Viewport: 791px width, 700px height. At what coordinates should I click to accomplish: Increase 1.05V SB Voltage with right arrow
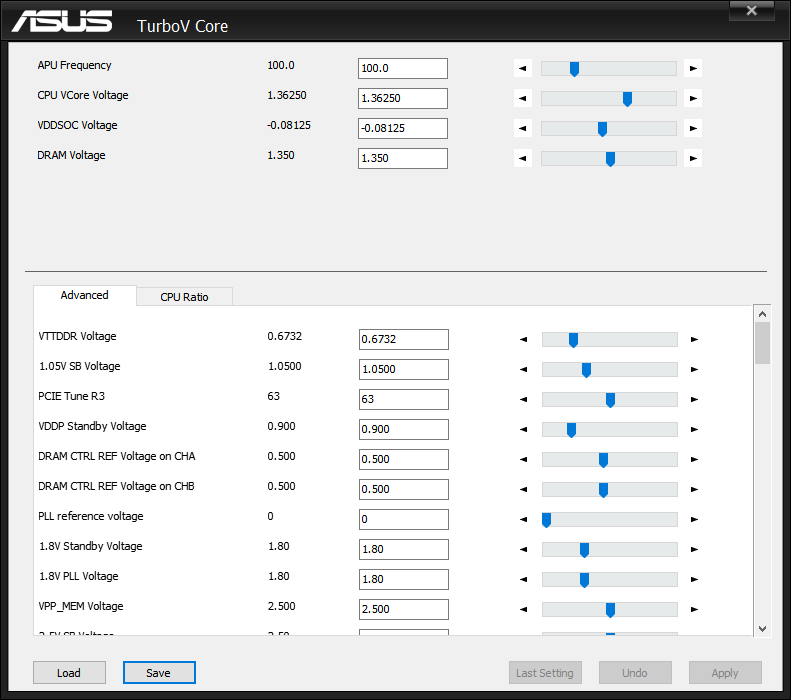[694, 369]
